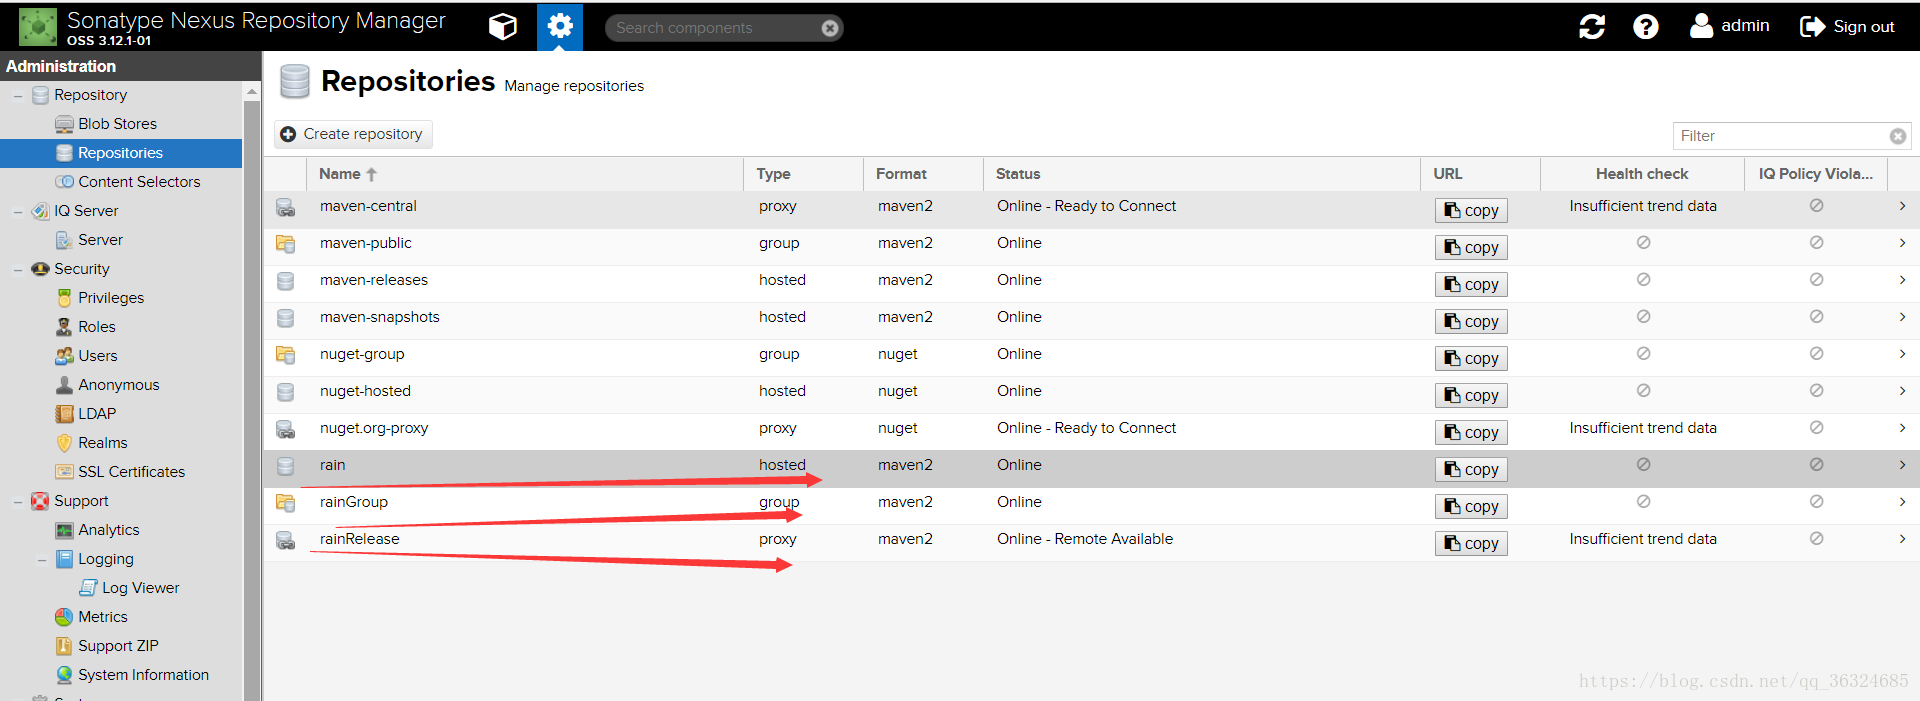Viewport: 1920px width, 701px height.
Task: Copy URL for rain repository
Action: [1471, 469]
